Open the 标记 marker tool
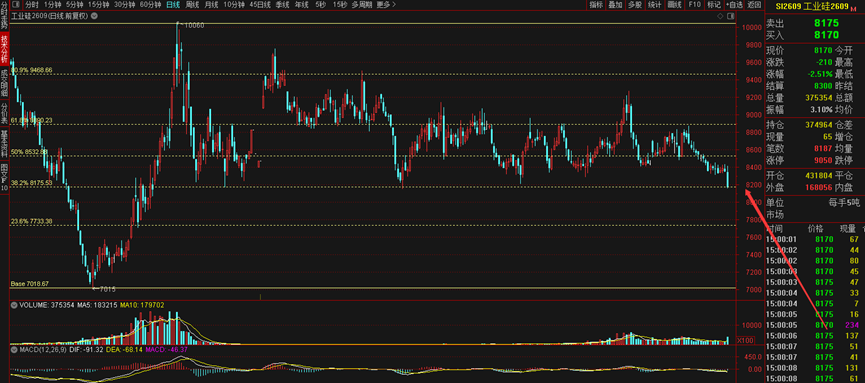The width and height of the screenshot is (865, 383). click(x=713, y=5)
